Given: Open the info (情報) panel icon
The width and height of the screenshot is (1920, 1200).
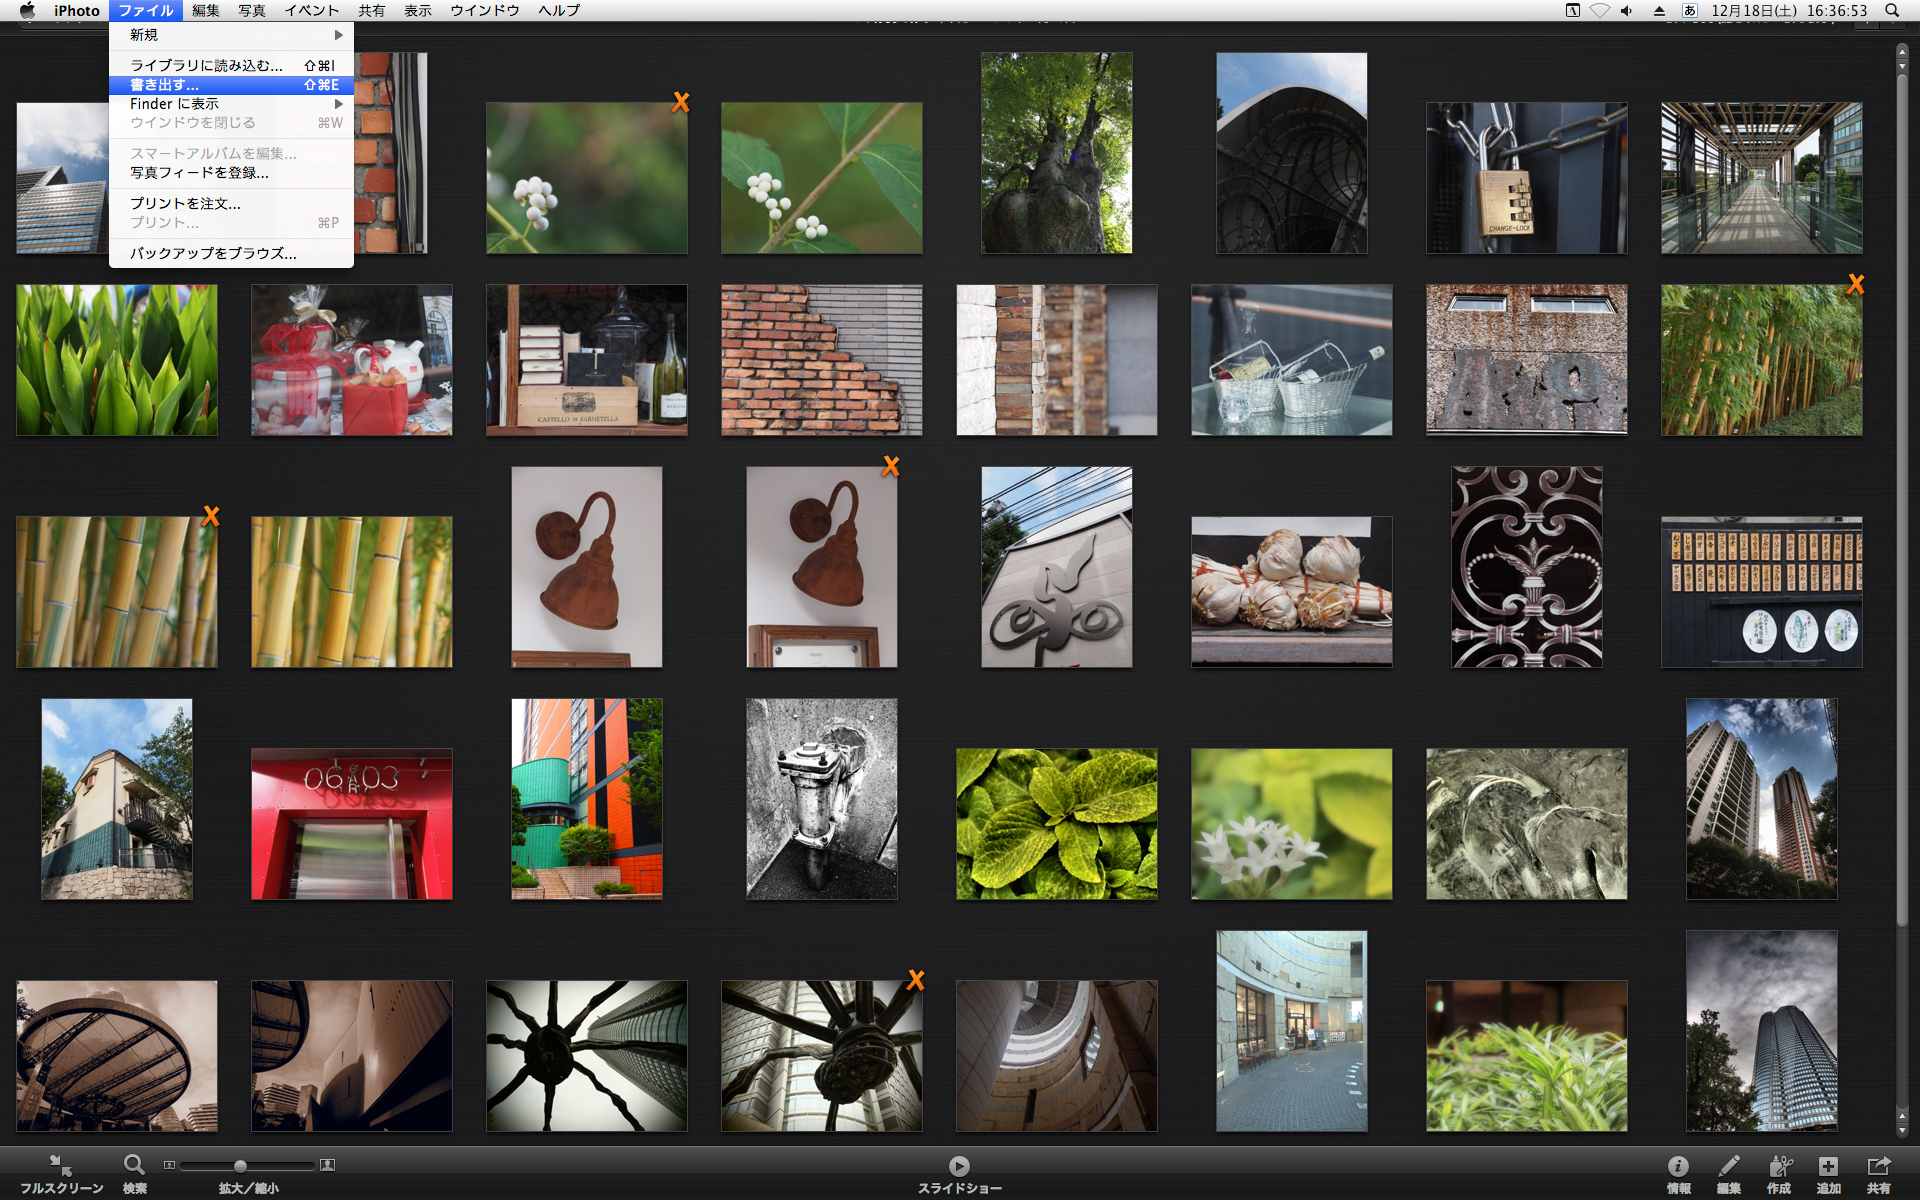Looking at the screenshot, I should [x=1678, y=1166].
